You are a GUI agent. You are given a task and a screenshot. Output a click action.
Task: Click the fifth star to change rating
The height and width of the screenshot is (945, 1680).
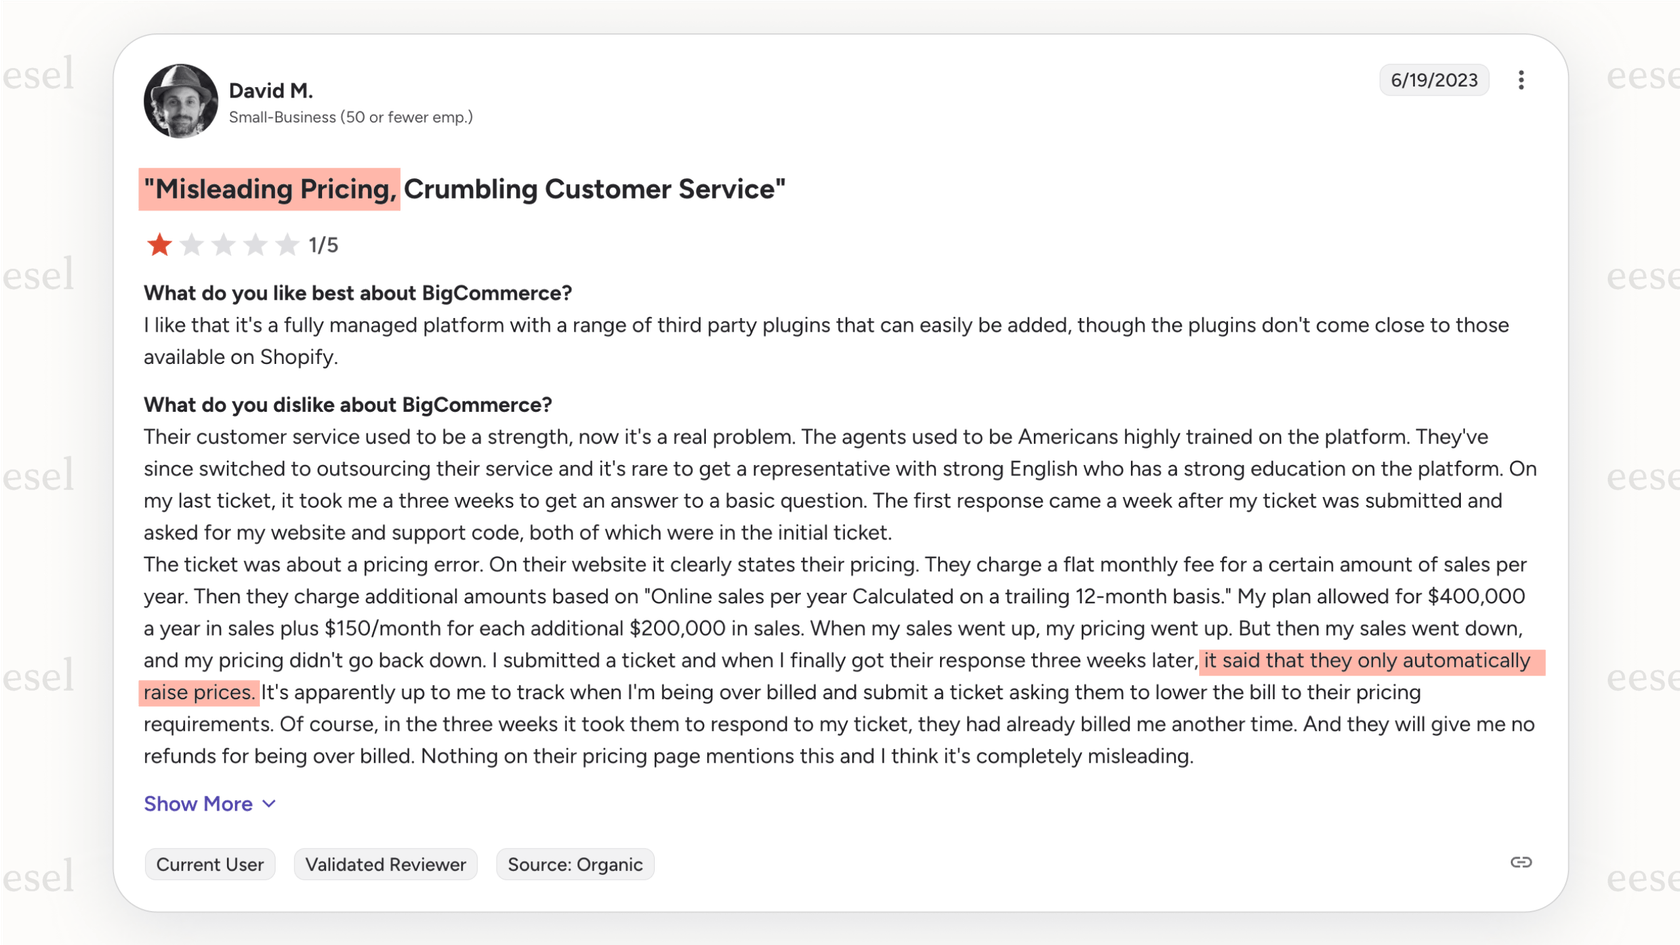[287, 244]
